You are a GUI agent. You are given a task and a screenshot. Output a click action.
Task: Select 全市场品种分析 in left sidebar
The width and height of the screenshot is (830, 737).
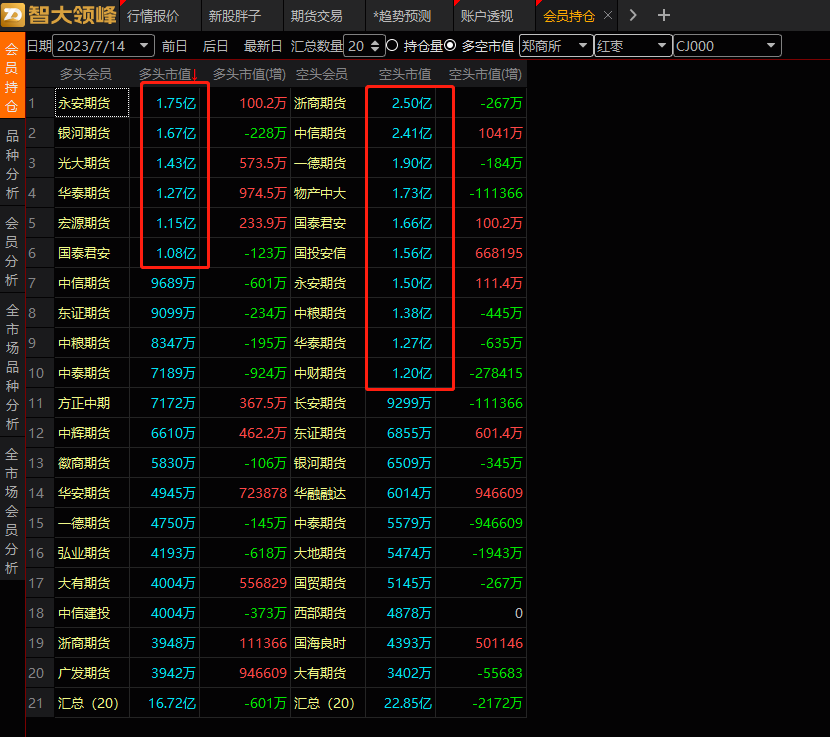point(12,367)
